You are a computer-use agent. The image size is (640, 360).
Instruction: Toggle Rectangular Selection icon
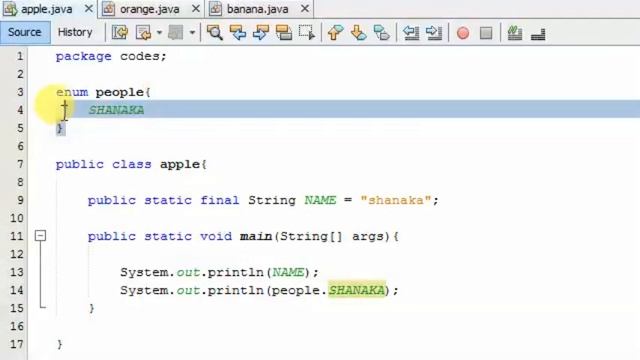[307, 33]
